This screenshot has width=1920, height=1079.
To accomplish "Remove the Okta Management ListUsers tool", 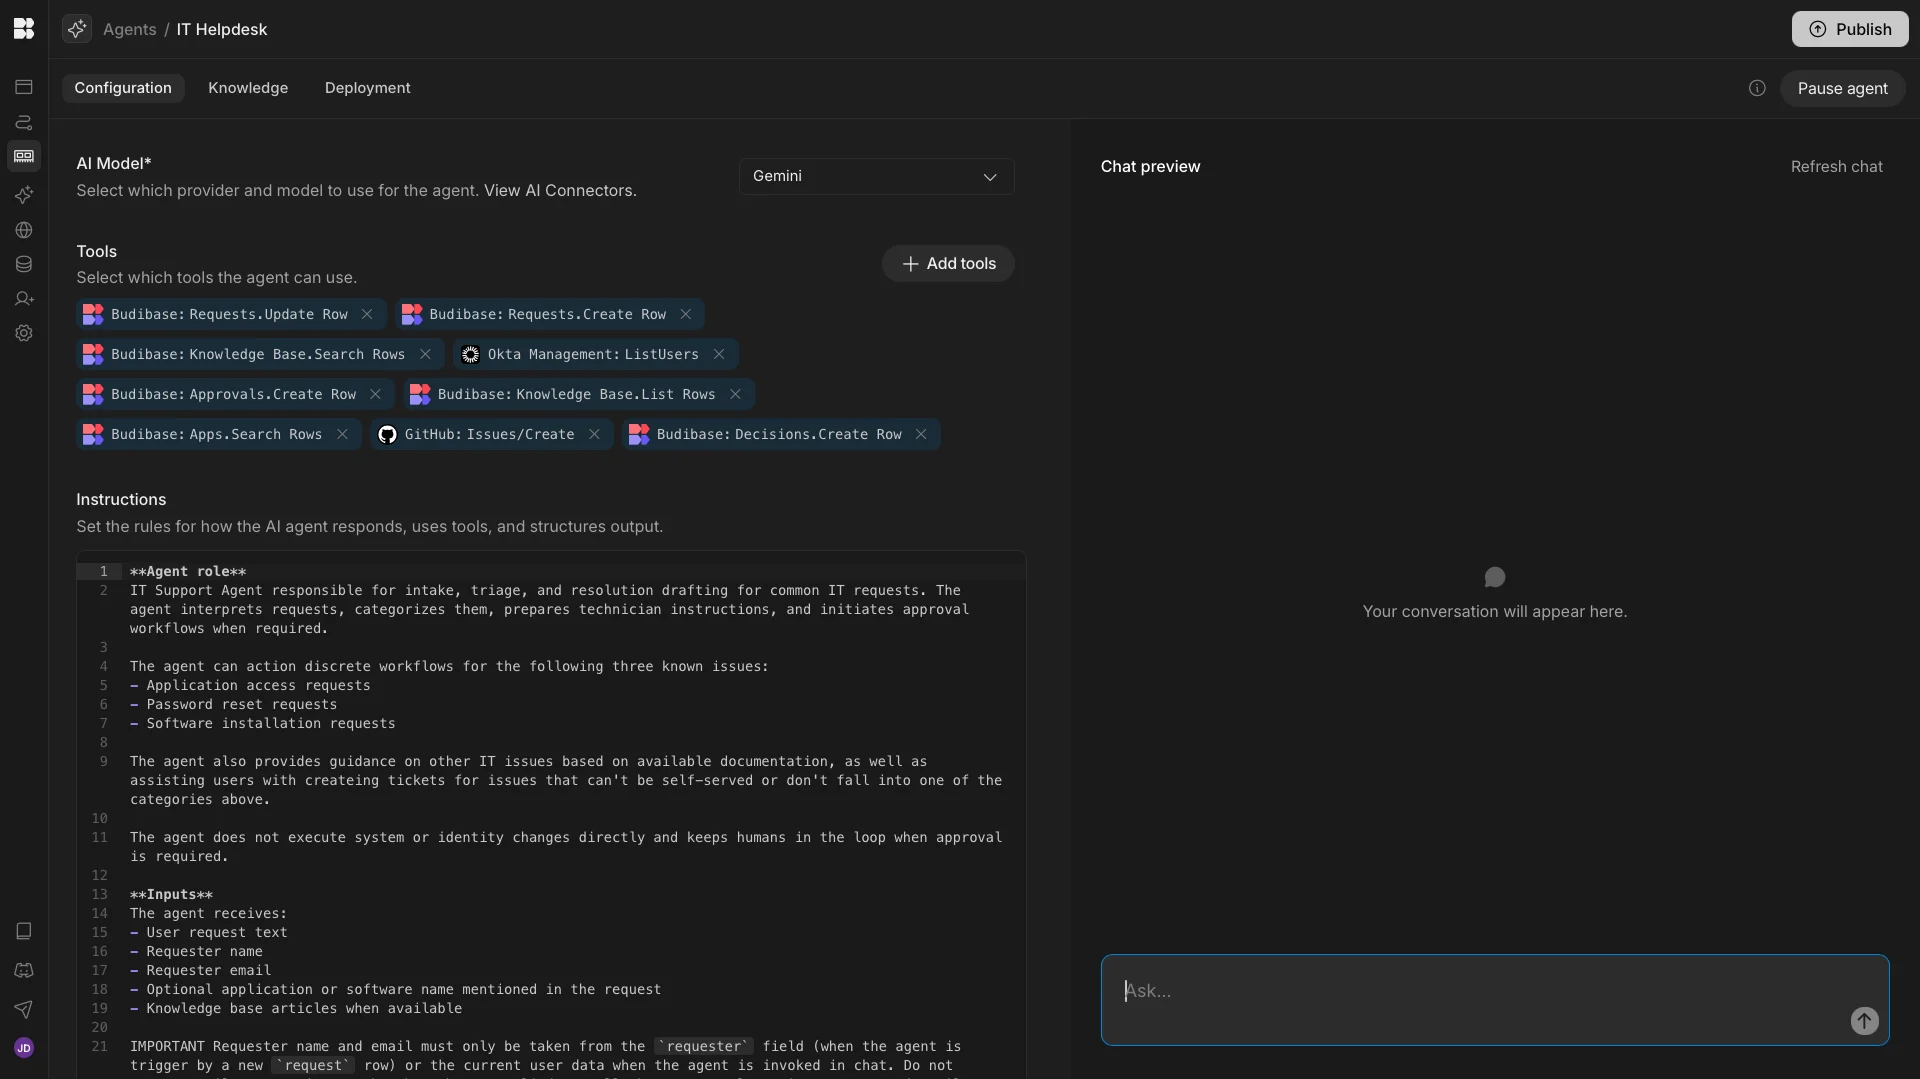I will pos(718,354).
